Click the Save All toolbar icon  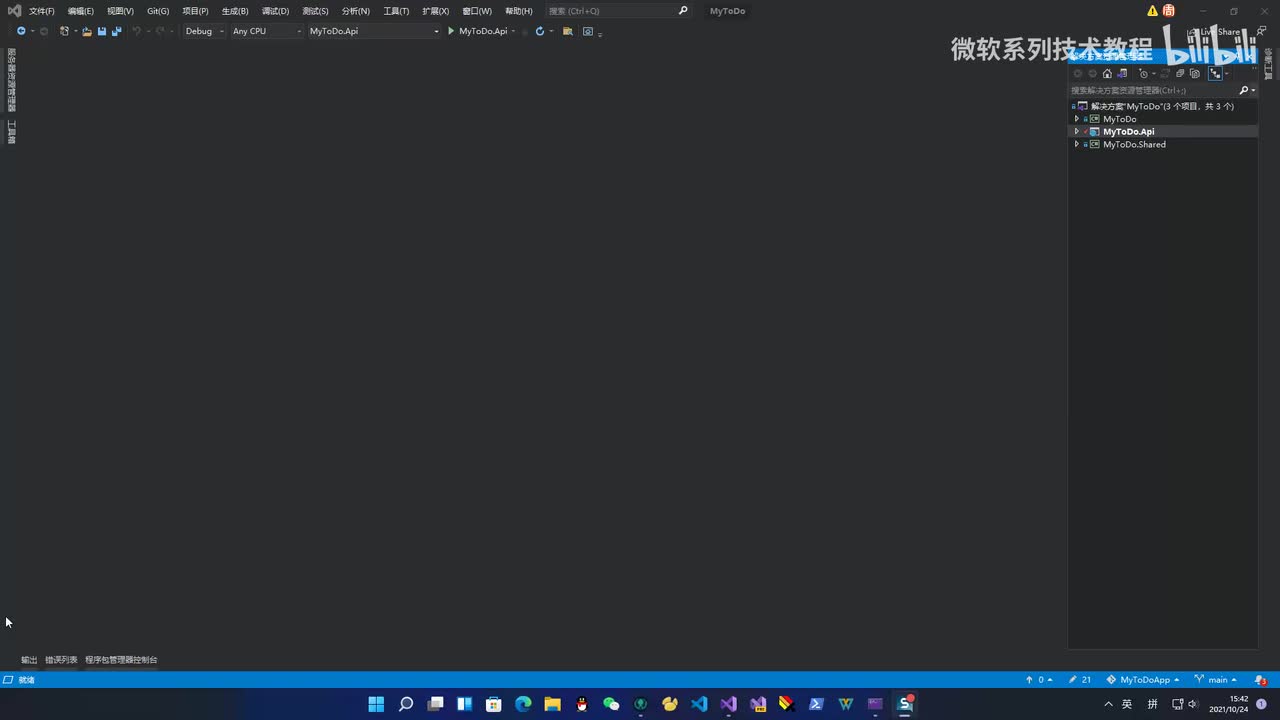(x=116, y=31)
